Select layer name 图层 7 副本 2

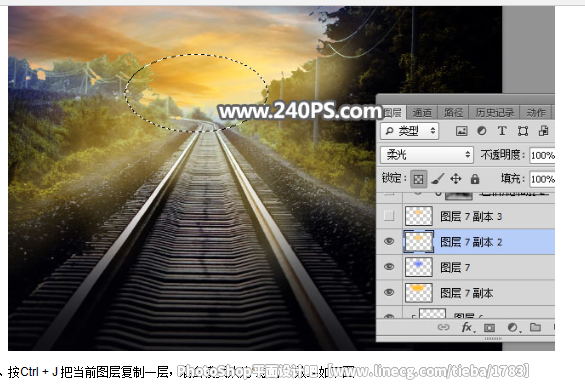[x=471, y=242]
